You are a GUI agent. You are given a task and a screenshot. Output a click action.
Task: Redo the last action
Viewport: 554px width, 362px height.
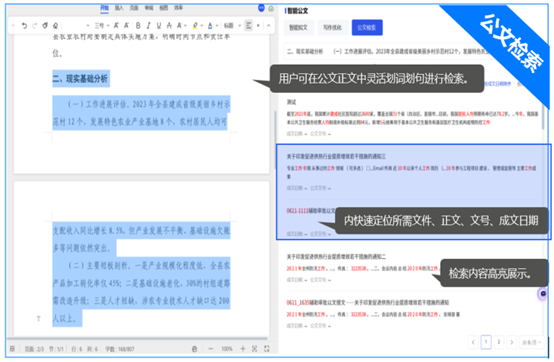click(x=35, y=25)
